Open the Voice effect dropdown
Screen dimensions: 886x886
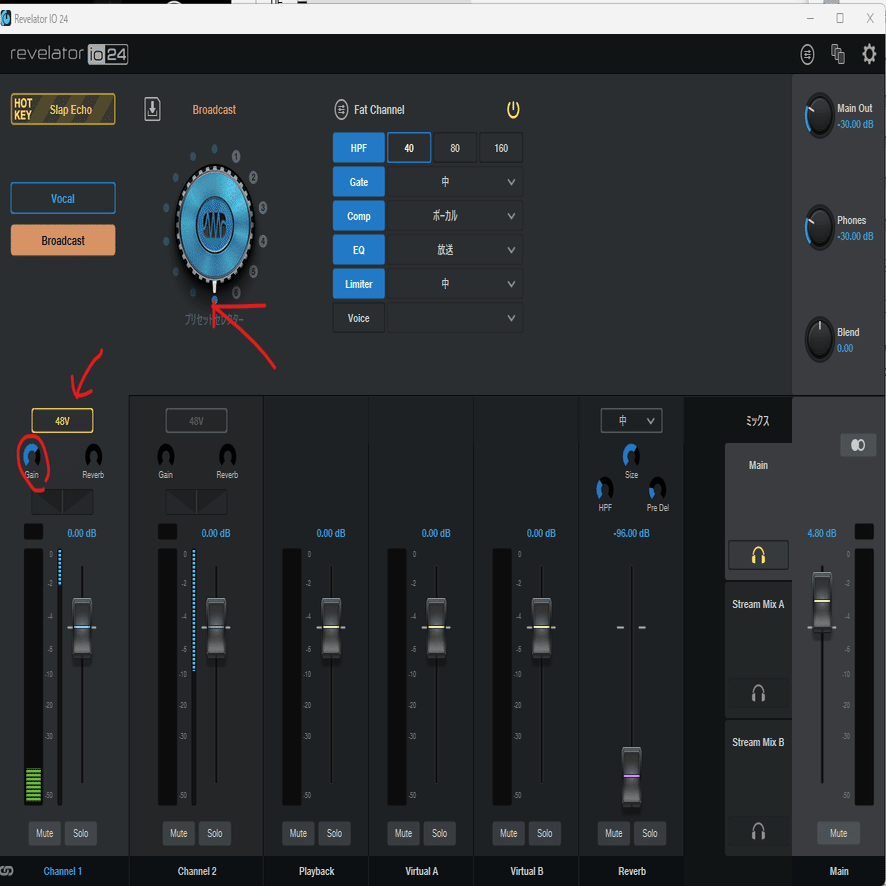coord(455,318)
